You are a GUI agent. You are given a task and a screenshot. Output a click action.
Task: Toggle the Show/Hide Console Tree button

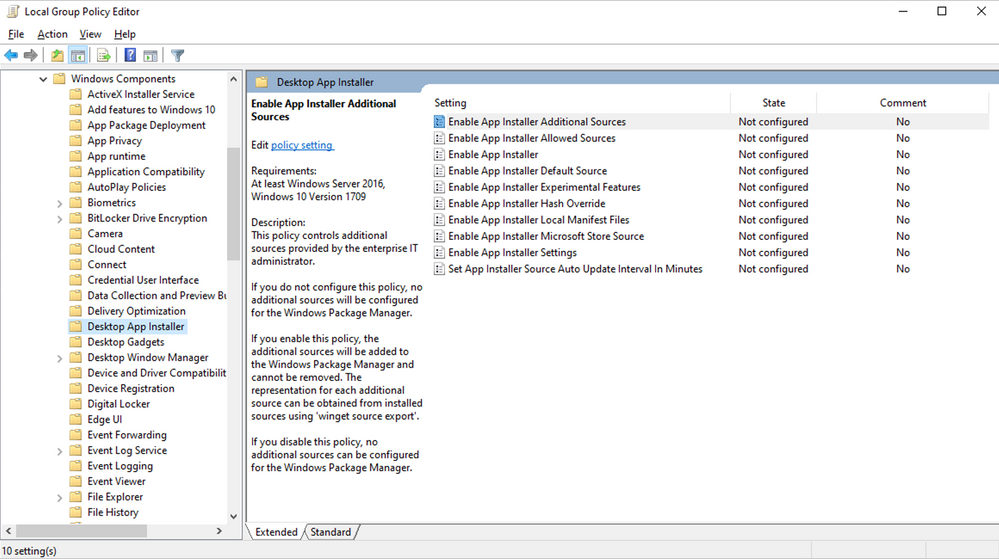(x=77, y=56)
